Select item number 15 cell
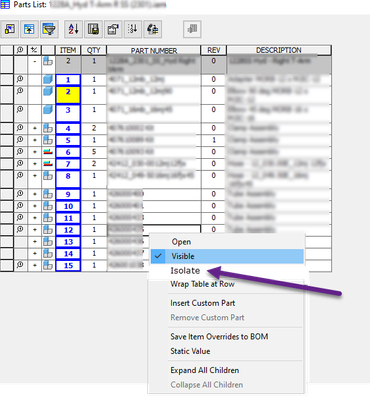Image resolution: width=370 pixels, height=400 pixels. (68, 266)
